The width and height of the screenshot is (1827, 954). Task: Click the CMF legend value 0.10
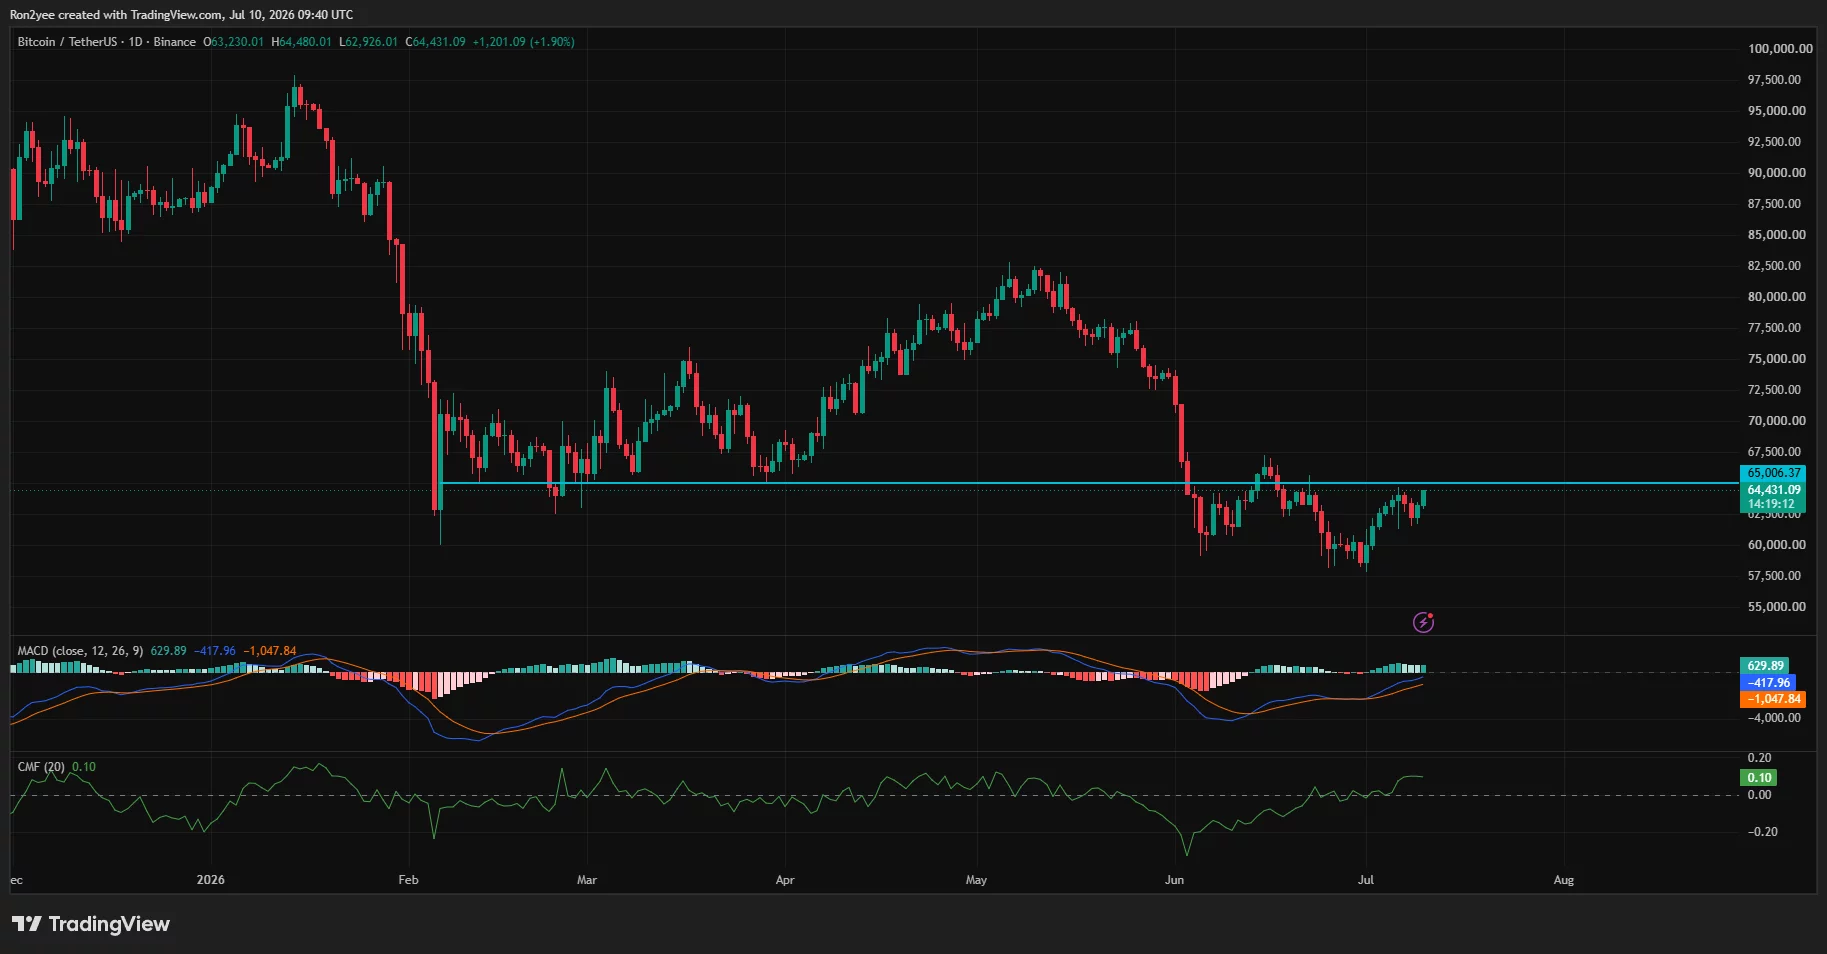pyautogui.click(x=84, y=767)
